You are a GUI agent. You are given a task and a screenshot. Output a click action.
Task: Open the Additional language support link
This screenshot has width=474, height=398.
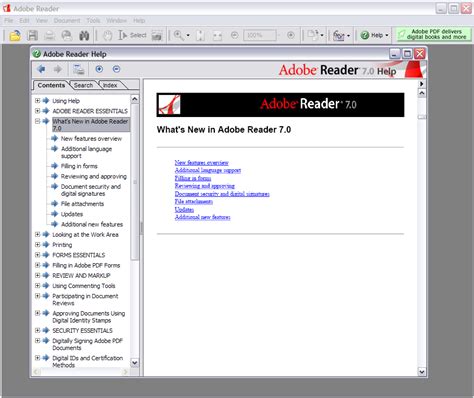point(208,170)
